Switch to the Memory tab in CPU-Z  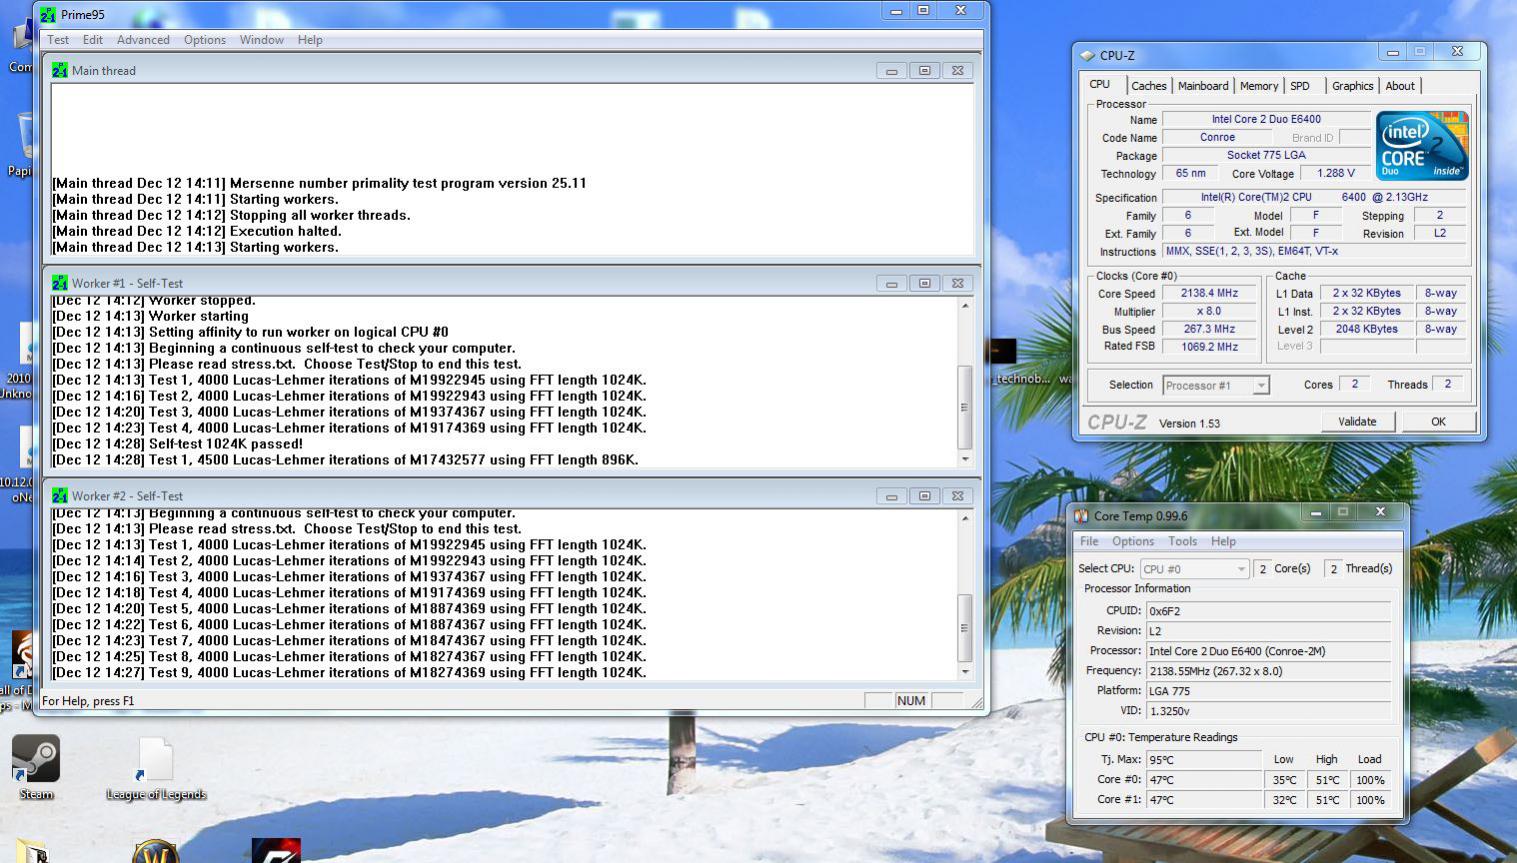[x=1259, y=86]
